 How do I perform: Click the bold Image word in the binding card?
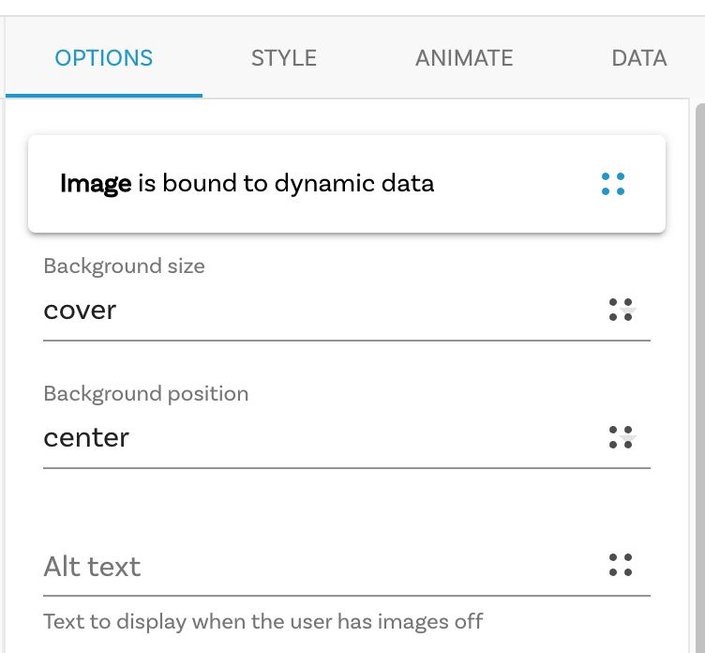[x=96, y=183]
